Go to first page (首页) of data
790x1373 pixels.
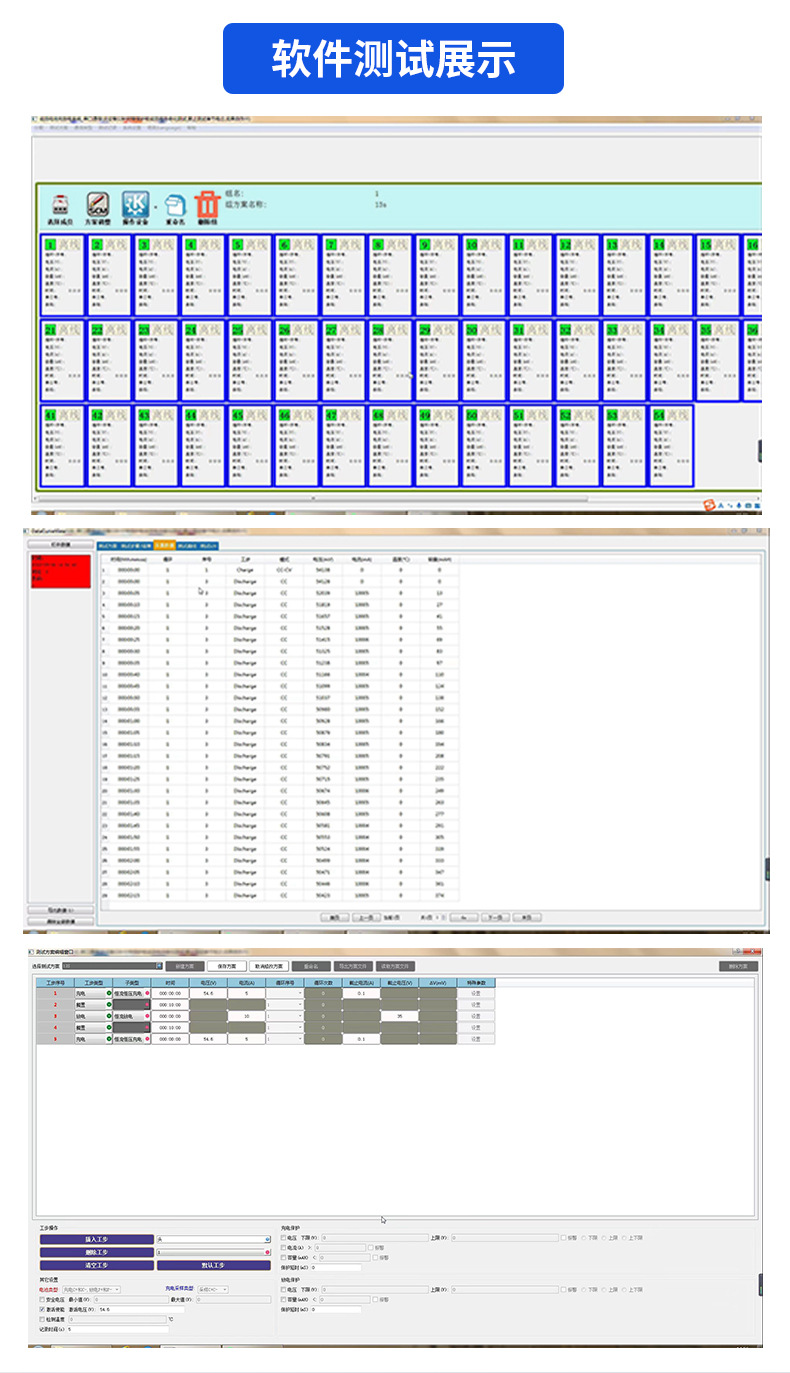[x=334, y=917]
